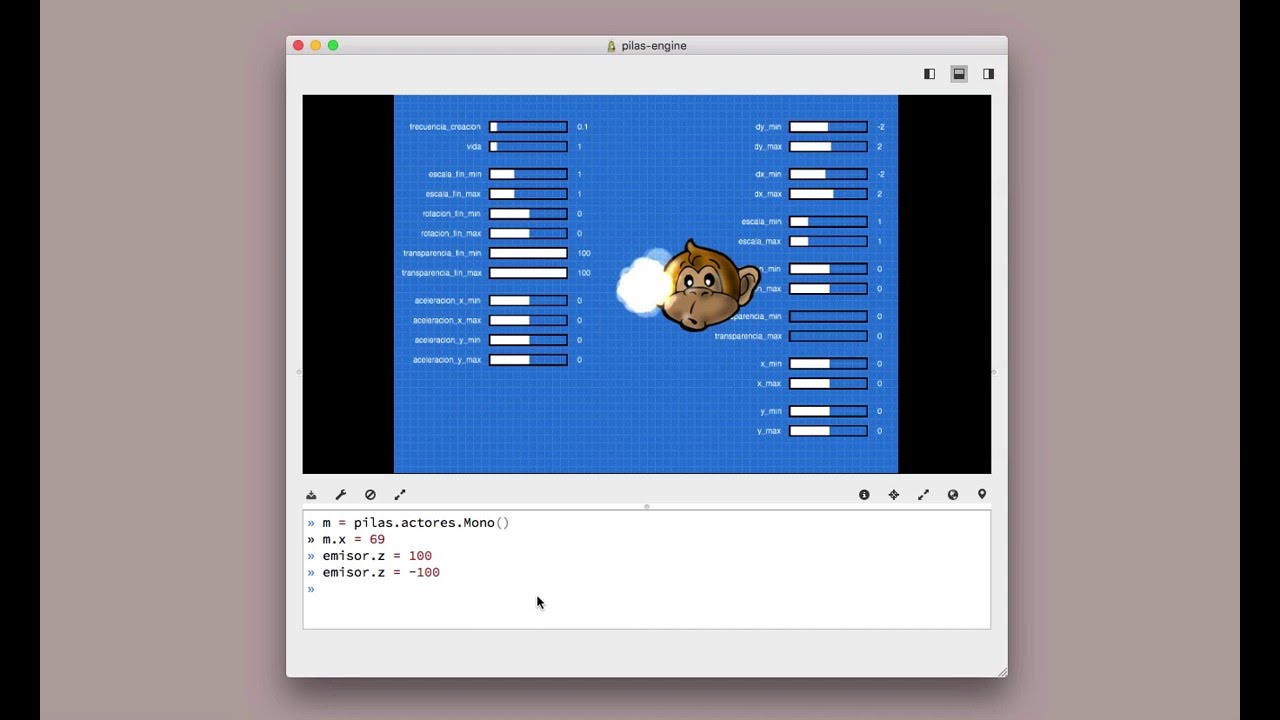This screenshot has height=720, width=1280.
Task: Adjust the aceleracion_x_max slider
Action: click(x=528, y=320)
